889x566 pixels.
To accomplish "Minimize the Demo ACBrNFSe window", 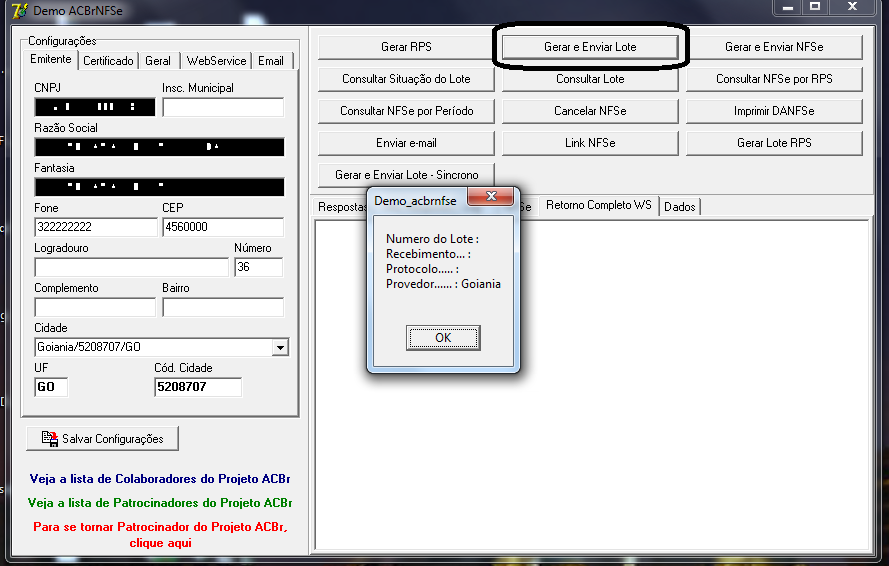I will 788,7.
